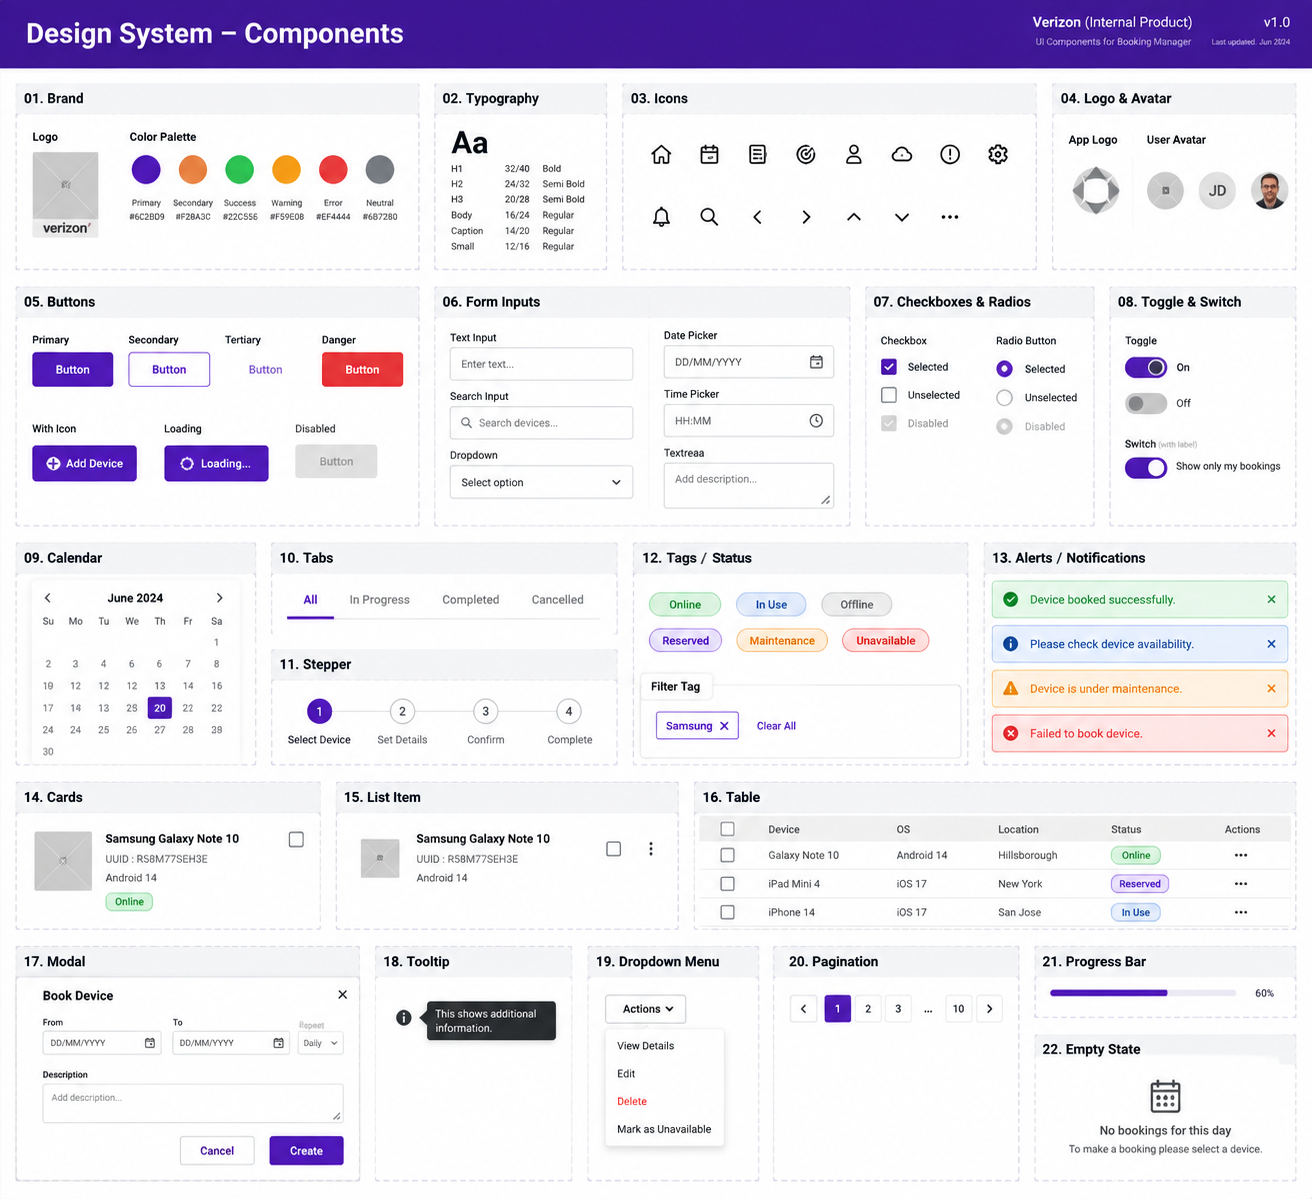Turn on the Off toggle
Viewport: 1312px width, 1199px height.
pos(1146,403)
